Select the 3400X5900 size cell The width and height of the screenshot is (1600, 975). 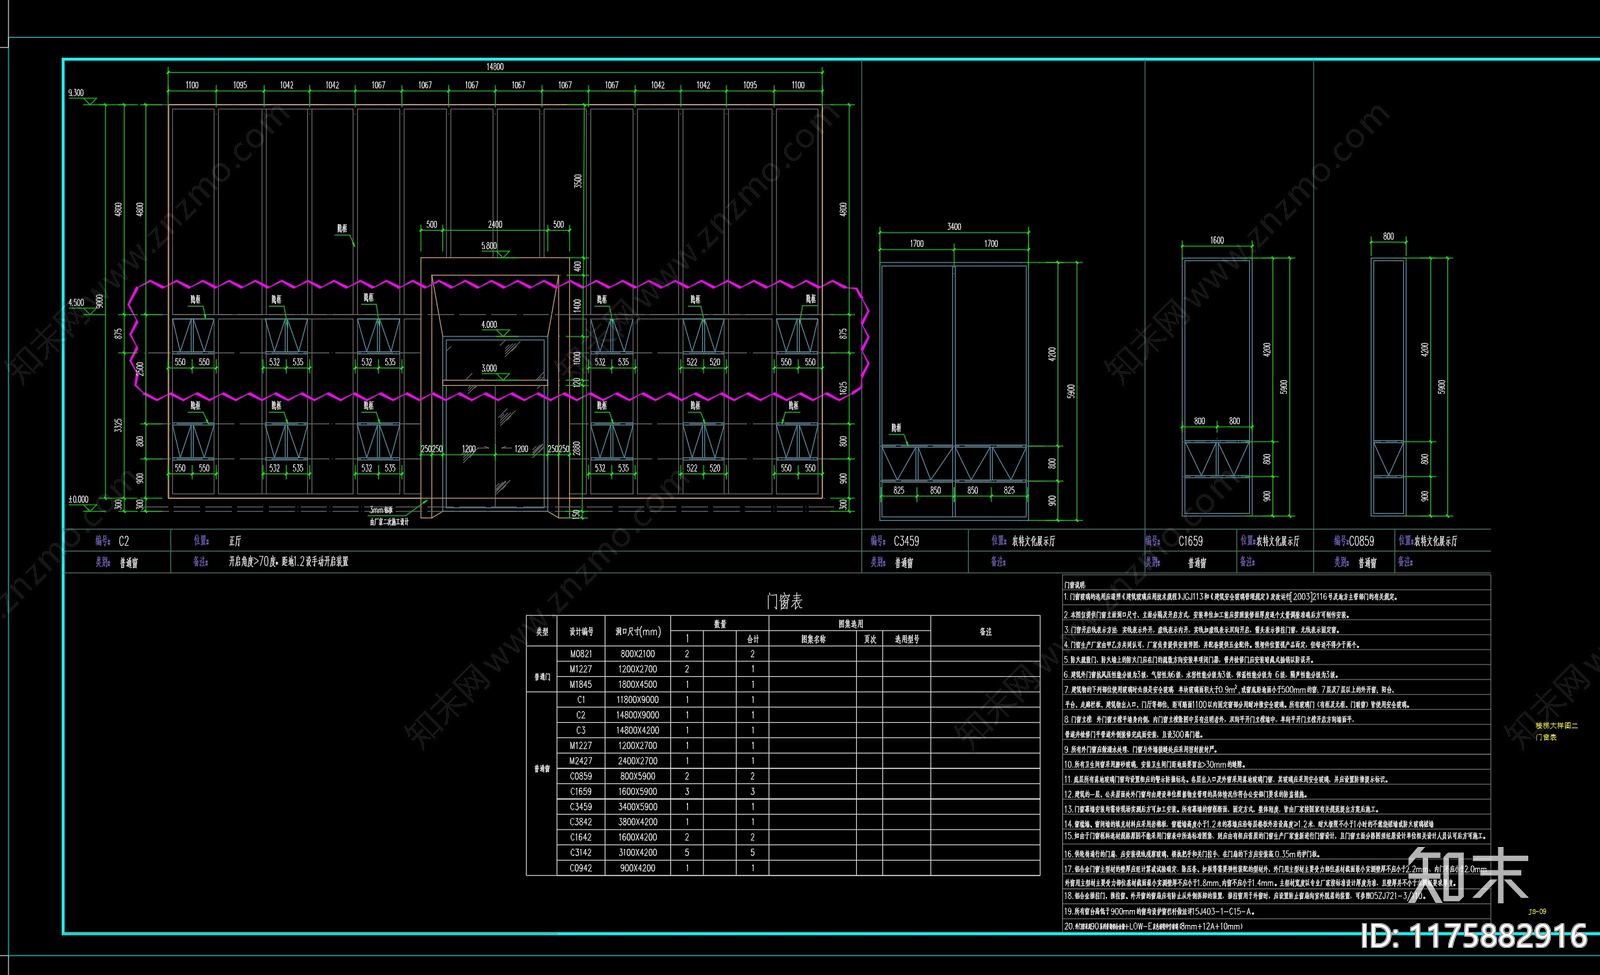(x=638, y=807)
